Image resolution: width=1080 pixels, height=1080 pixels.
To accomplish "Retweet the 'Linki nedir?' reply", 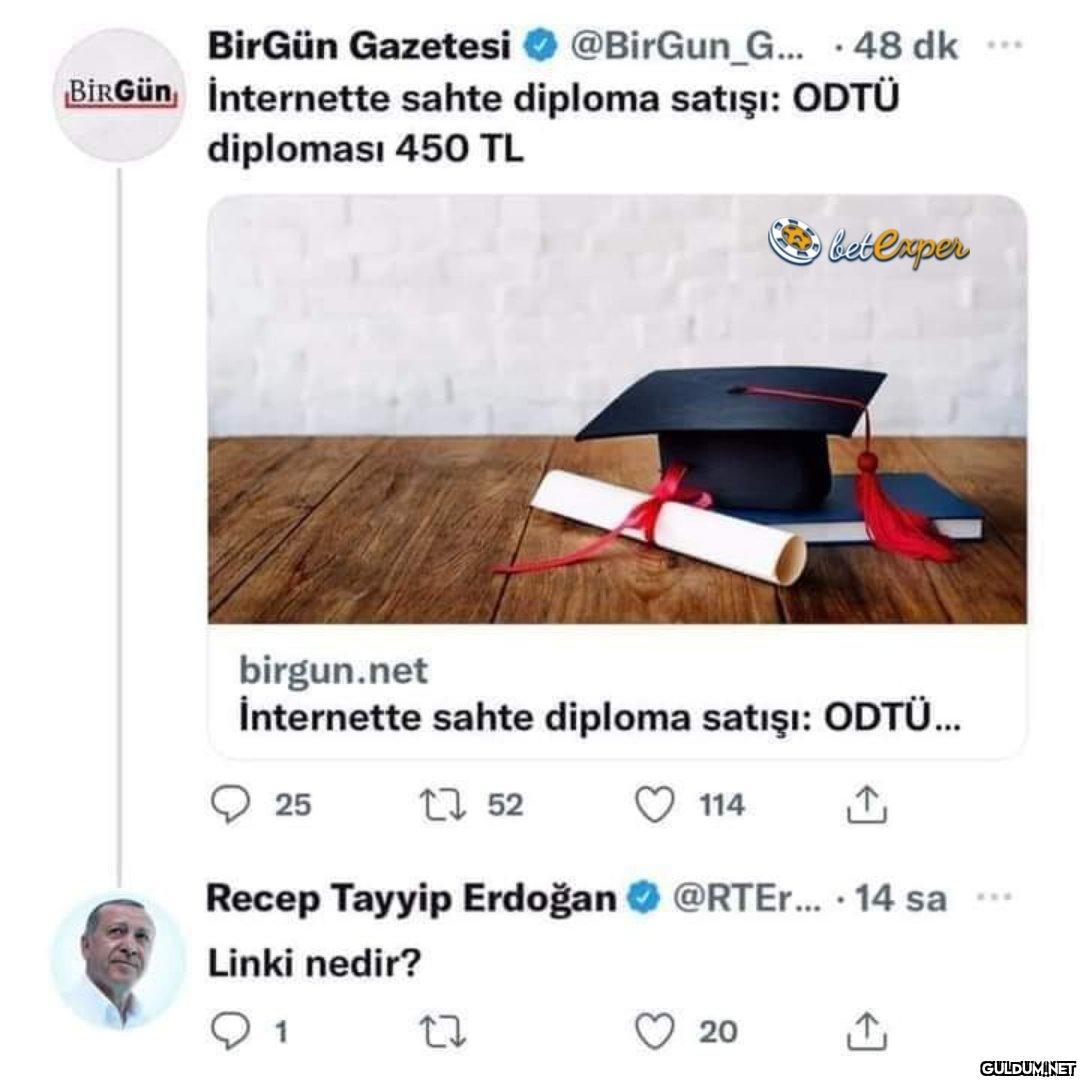I will tap(444, 1032).
